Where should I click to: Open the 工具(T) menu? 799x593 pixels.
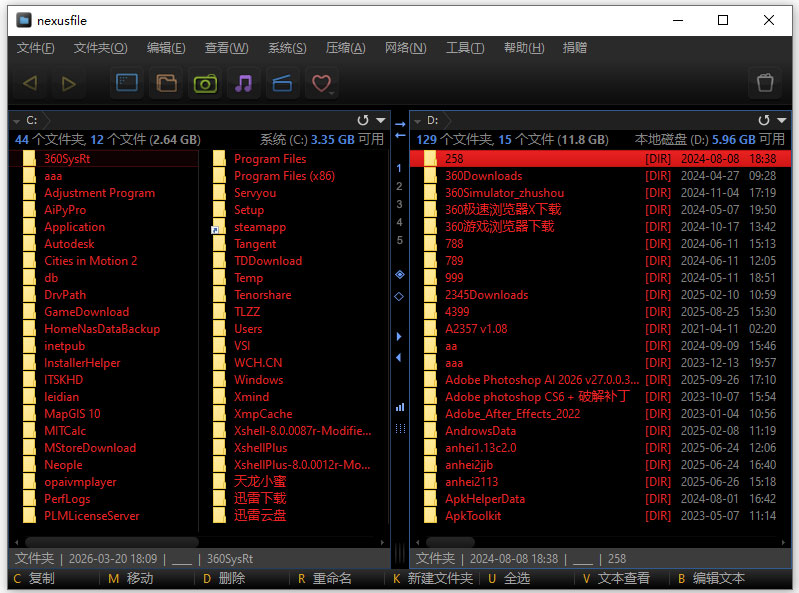pos(465,48)
